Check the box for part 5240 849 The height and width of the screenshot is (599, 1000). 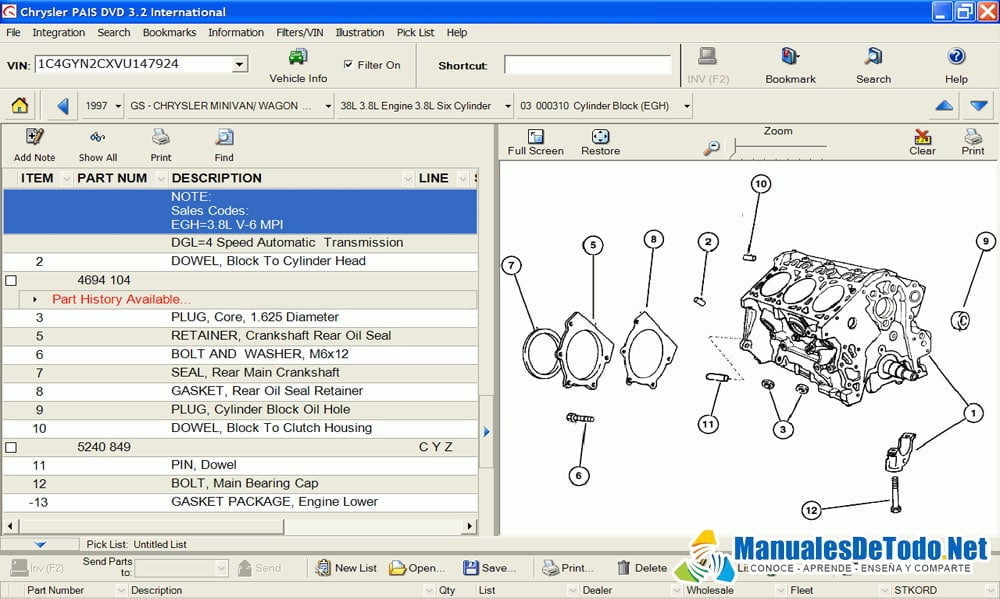point(11,447)
